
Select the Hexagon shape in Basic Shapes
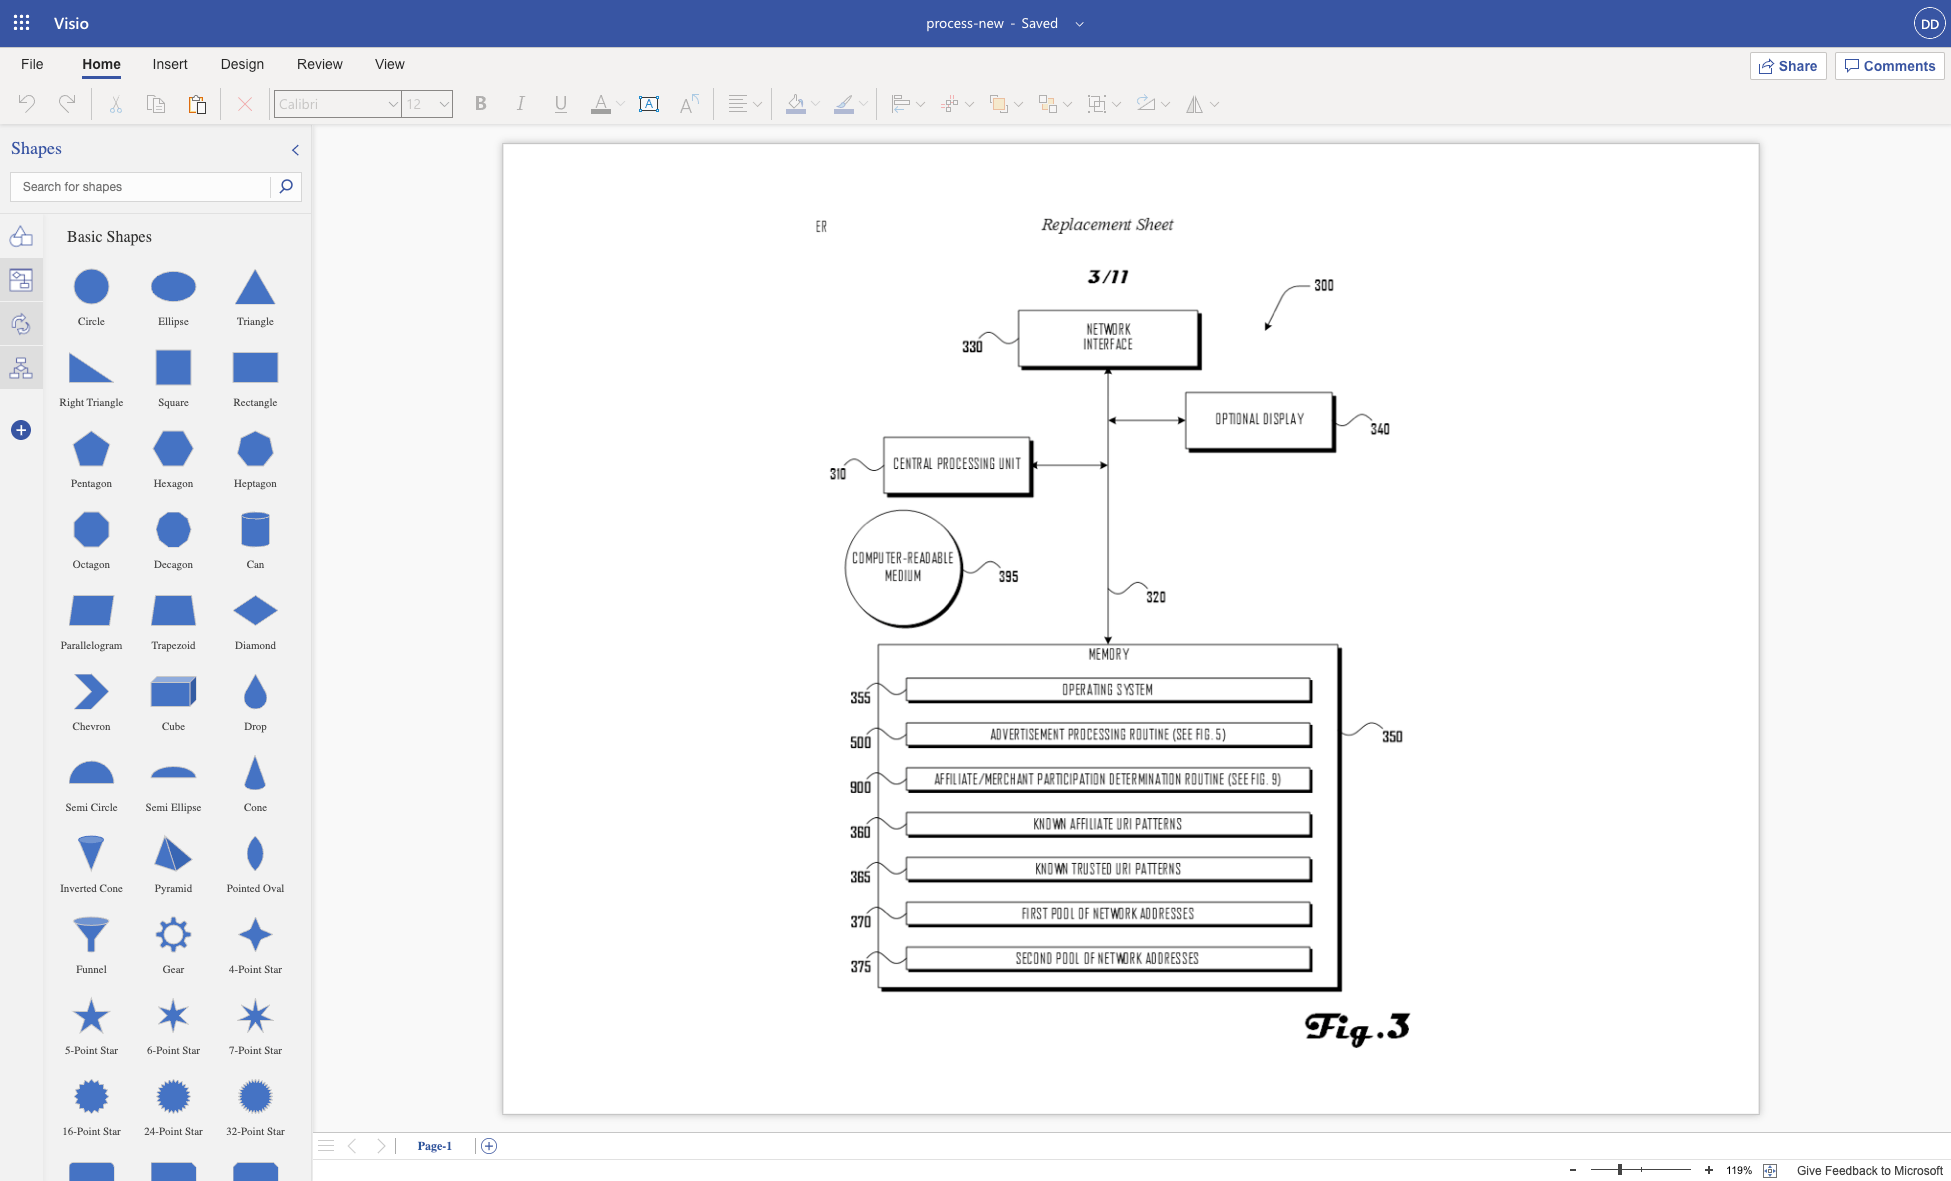[172, 450]
